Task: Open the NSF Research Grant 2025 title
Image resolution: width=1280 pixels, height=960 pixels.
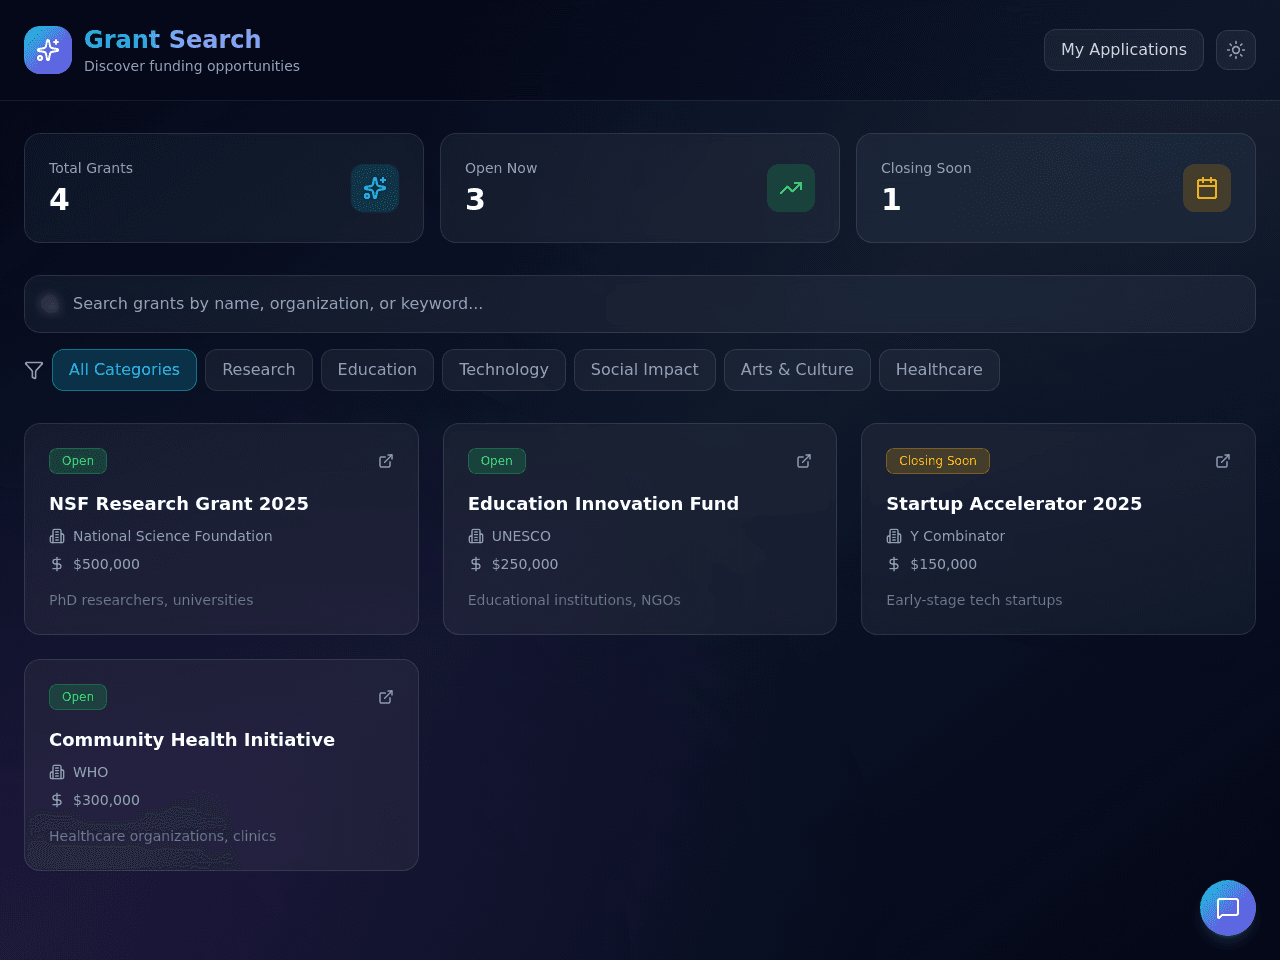Action: pos(179,504)
